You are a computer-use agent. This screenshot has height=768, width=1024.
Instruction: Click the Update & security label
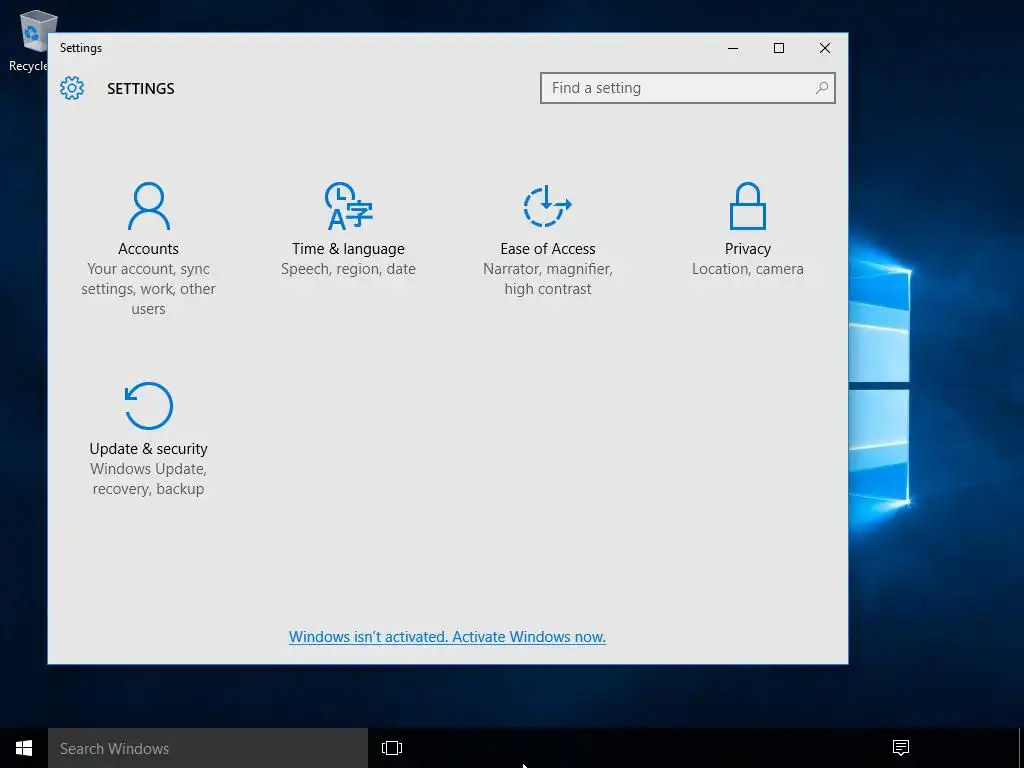click(148, 449)
